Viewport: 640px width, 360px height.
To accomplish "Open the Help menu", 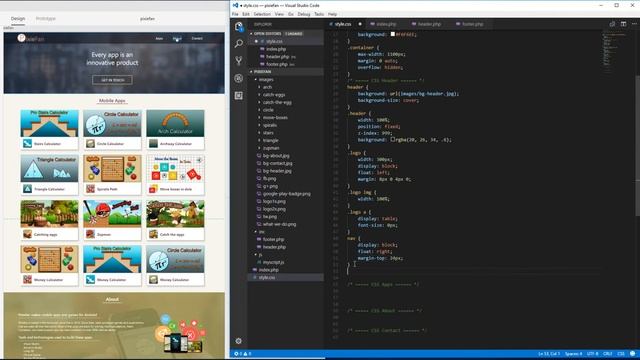I will 333,14.
